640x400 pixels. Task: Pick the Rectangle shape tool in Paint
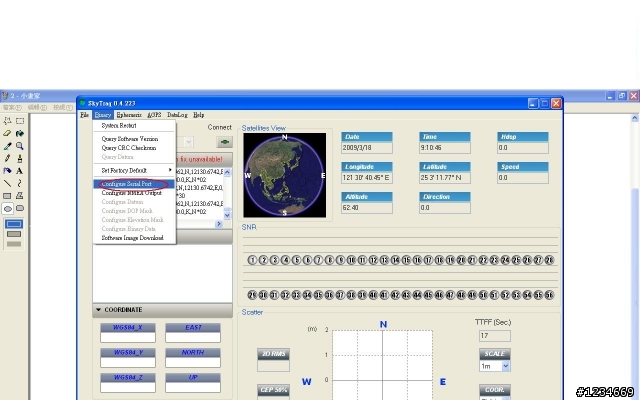coord(7,196)
